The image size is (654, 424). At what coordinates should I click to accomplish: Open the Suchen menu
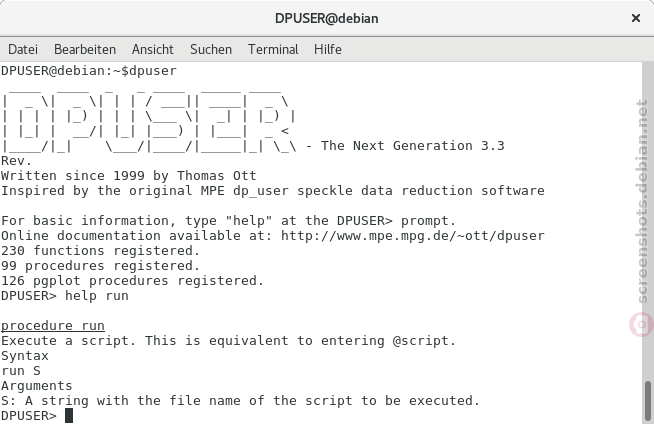(211, 49)
